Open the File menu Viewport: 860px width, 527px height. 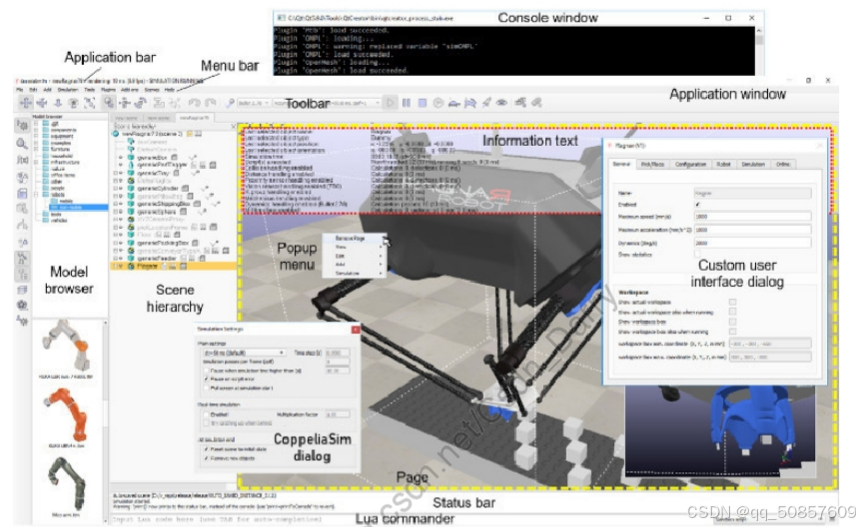coord(20,89)
